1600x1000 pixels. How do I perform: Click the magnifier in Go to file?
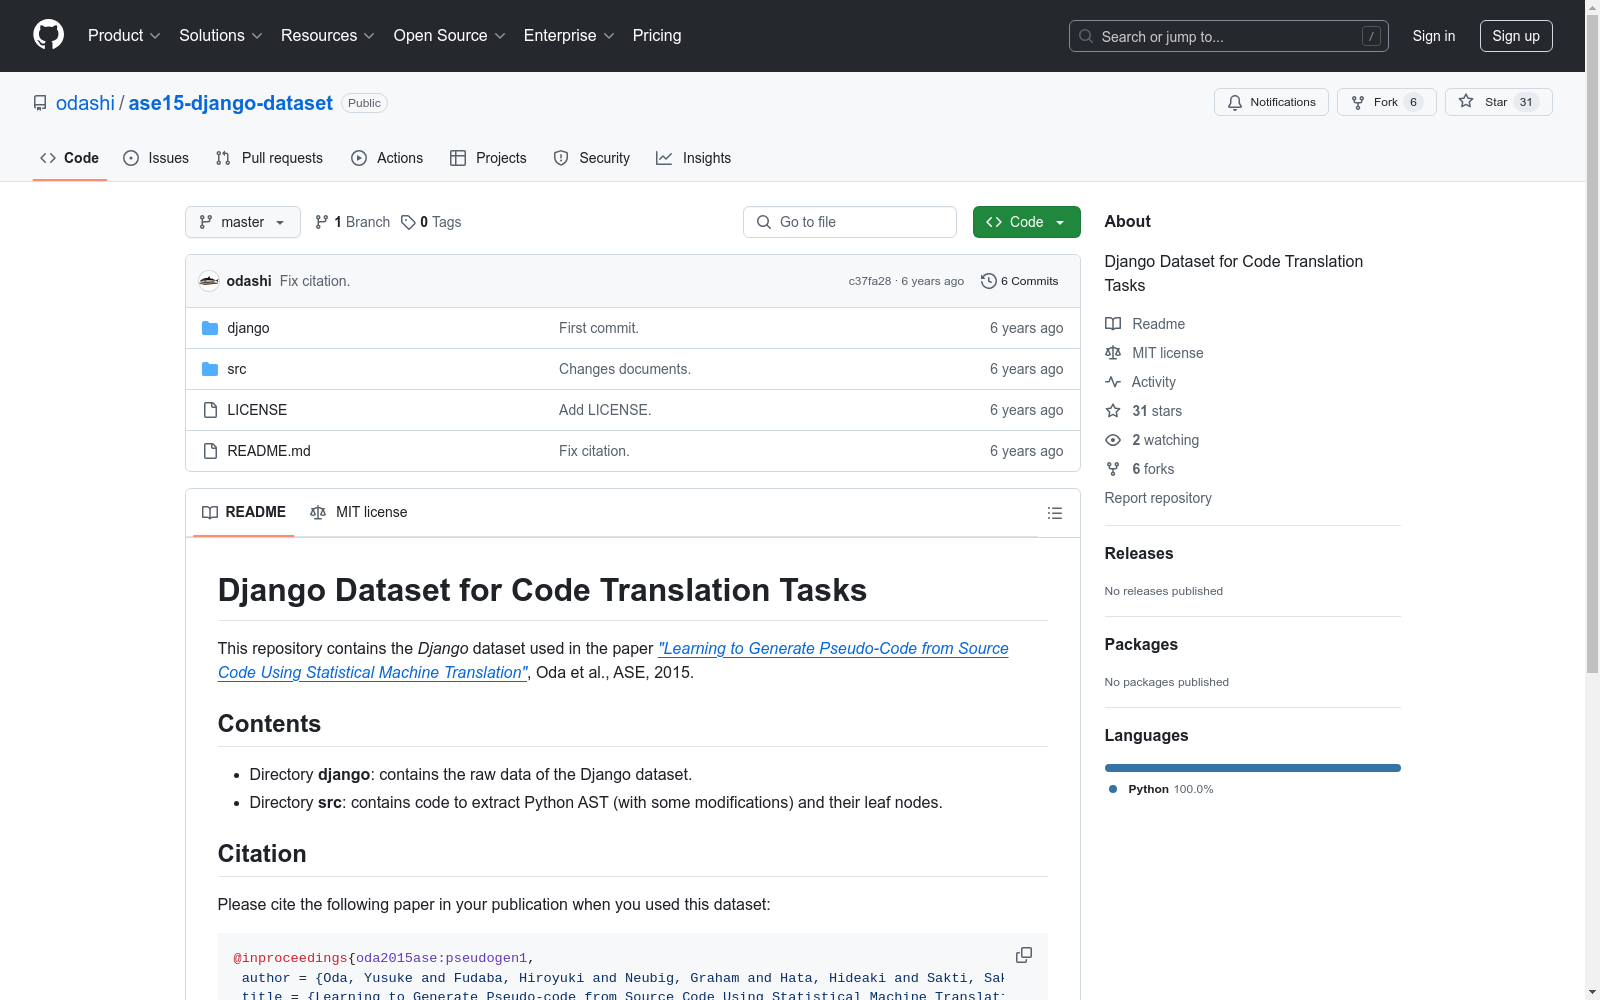click(764, 222)
